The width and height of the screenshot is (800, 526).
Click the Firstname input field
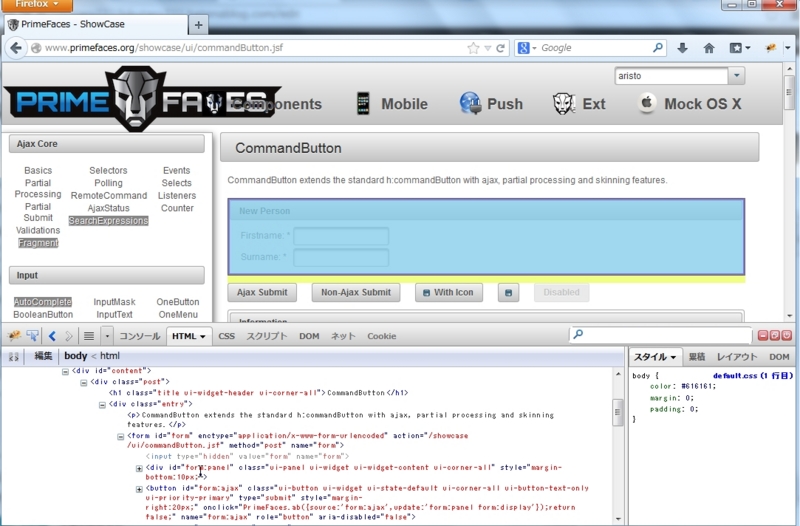[341, 236]
